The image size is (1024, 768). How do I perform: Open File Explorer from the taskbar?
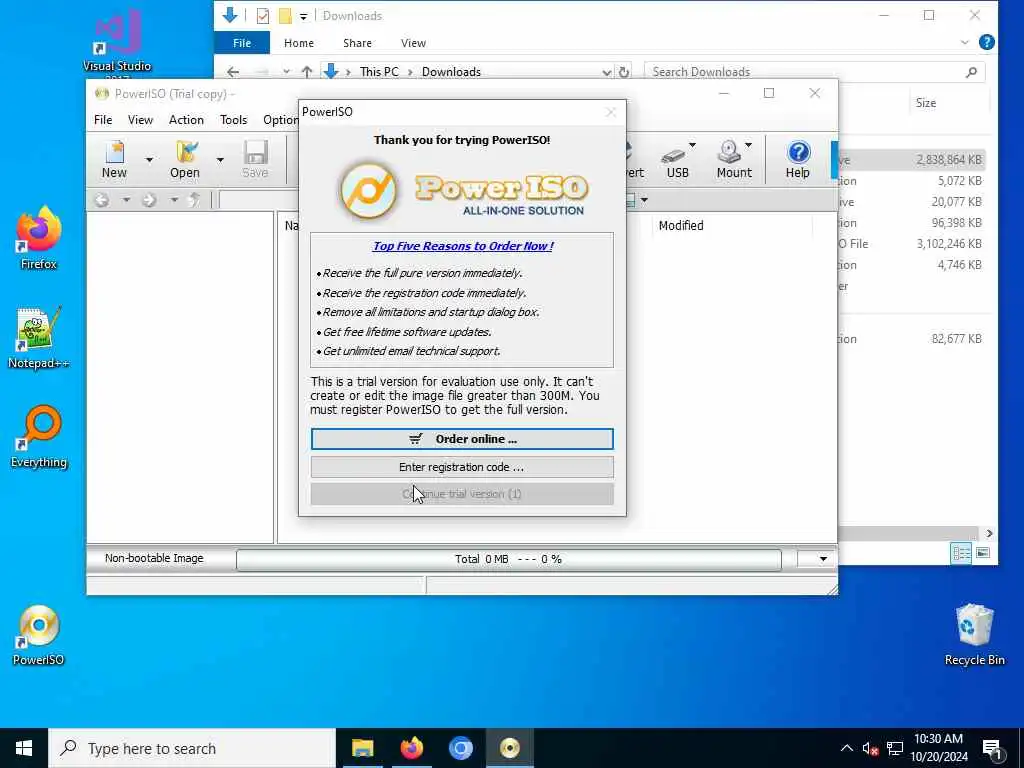[362, 748]
